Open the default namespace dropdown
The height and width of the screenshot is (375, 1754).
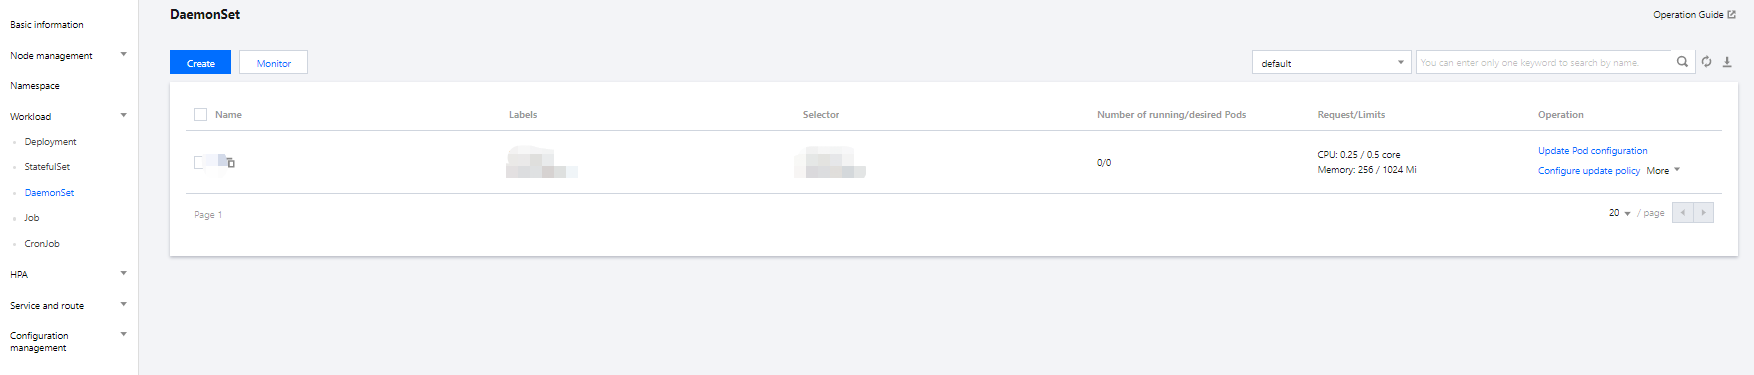[x=1331, y=62]
